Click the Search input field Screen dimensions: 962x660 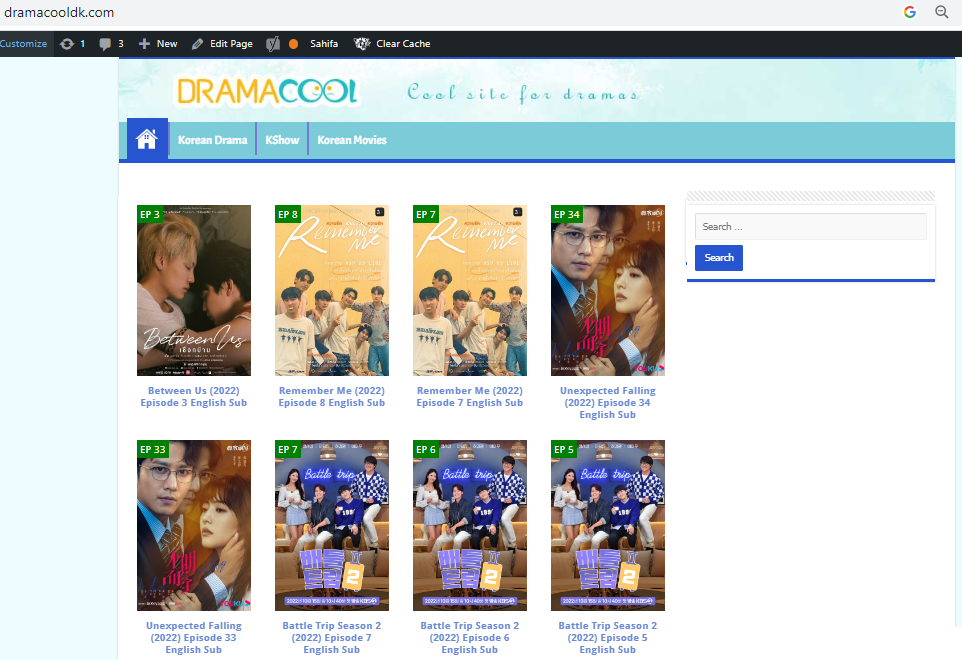pos(810,226)
